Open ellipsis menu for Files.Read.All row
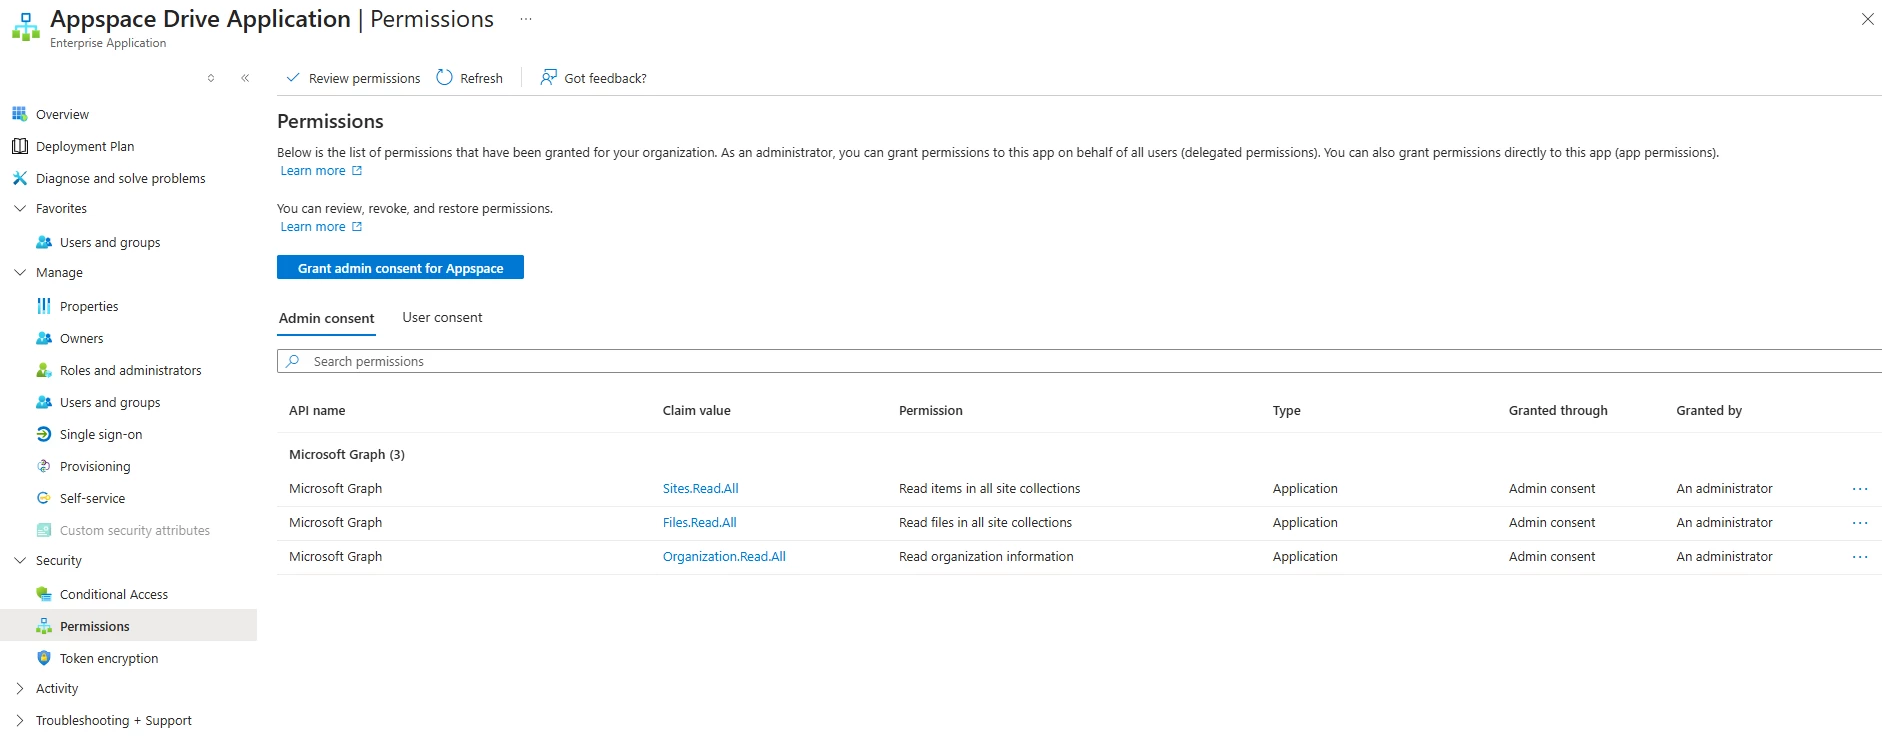 click(x=1860, y=523)
